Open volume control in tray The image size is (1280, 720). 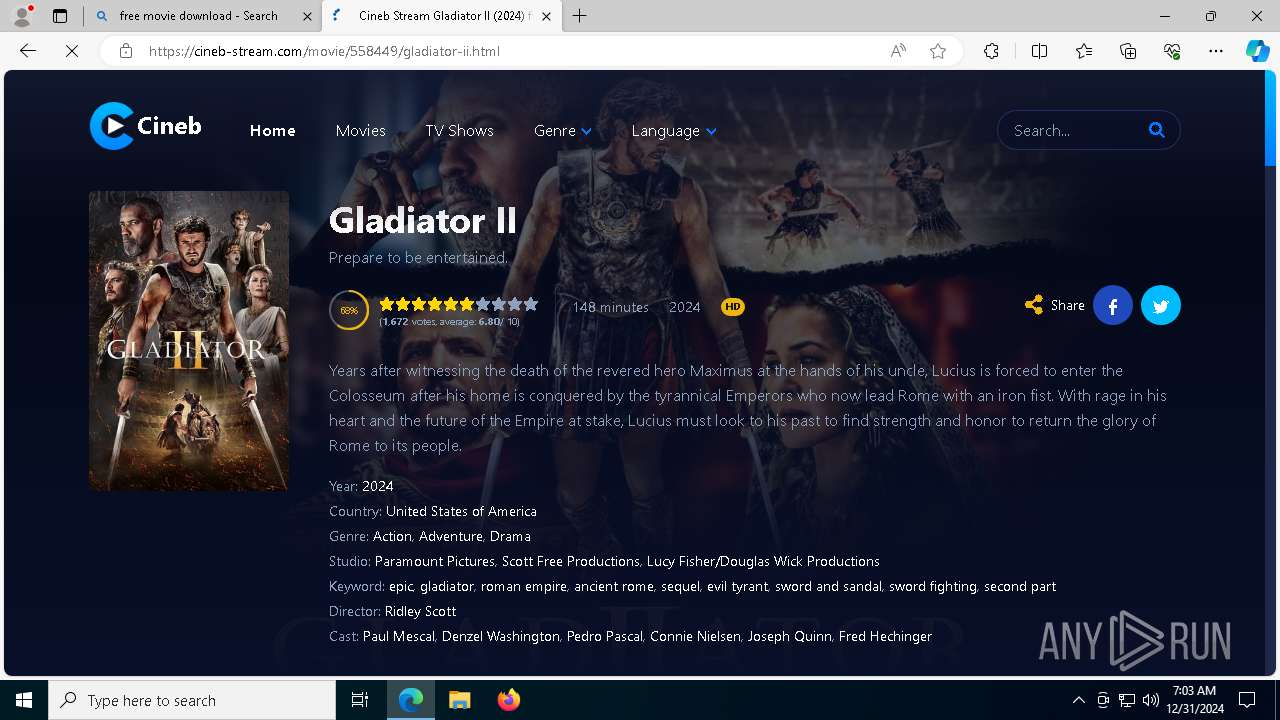pyautogui.click(x=1150, y=700)
